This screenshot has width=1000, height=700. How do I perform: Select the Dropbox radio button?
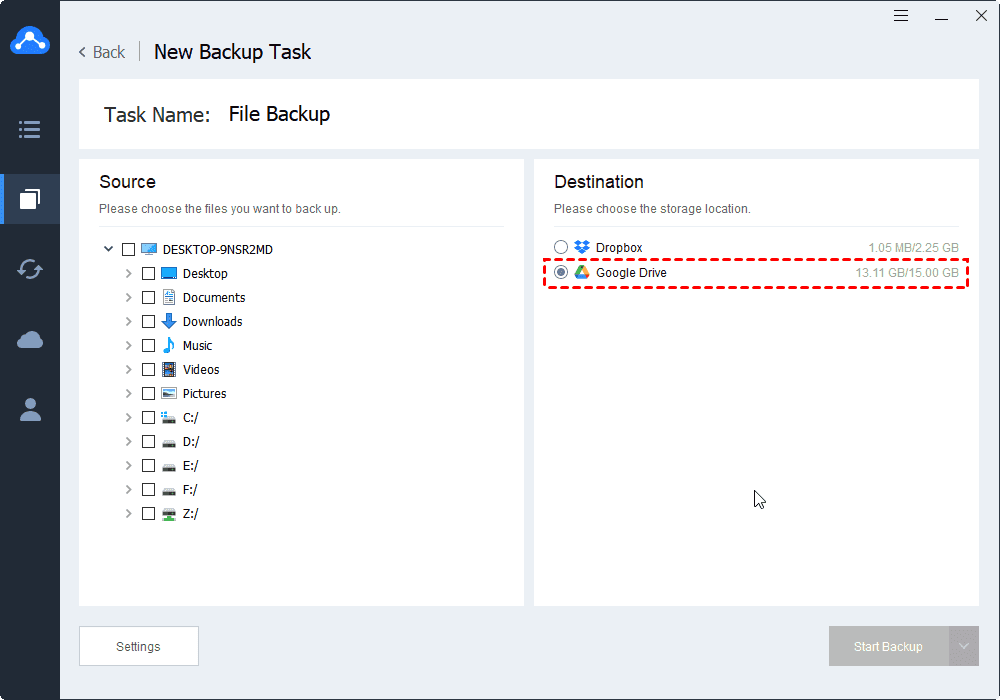[561, 247]
